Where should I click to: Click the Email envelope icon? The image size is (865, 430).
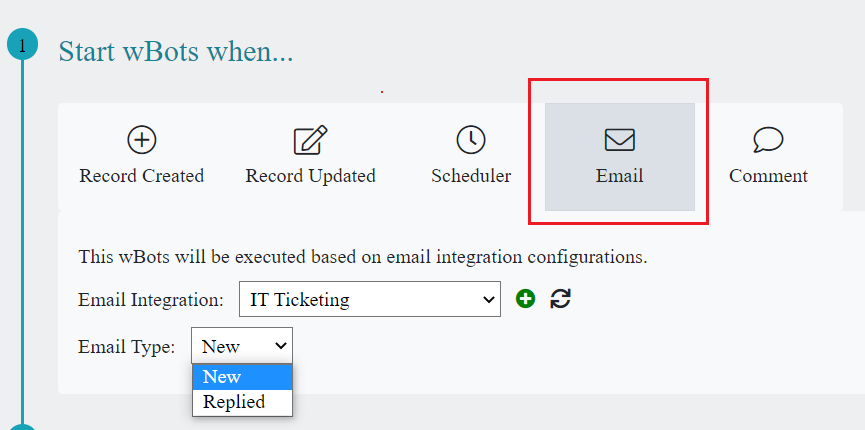click(620, 140)
